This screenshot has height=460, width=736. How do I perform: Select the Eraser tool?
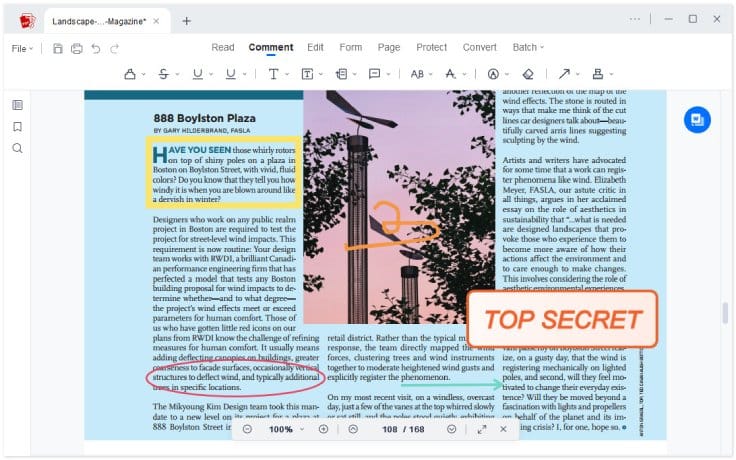[x=528, y=74]
